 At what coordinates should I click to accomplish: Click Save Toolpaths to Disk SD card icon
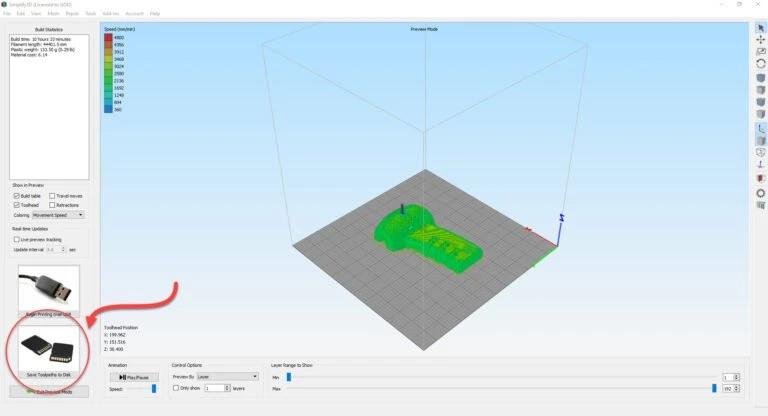coord(49,347)
